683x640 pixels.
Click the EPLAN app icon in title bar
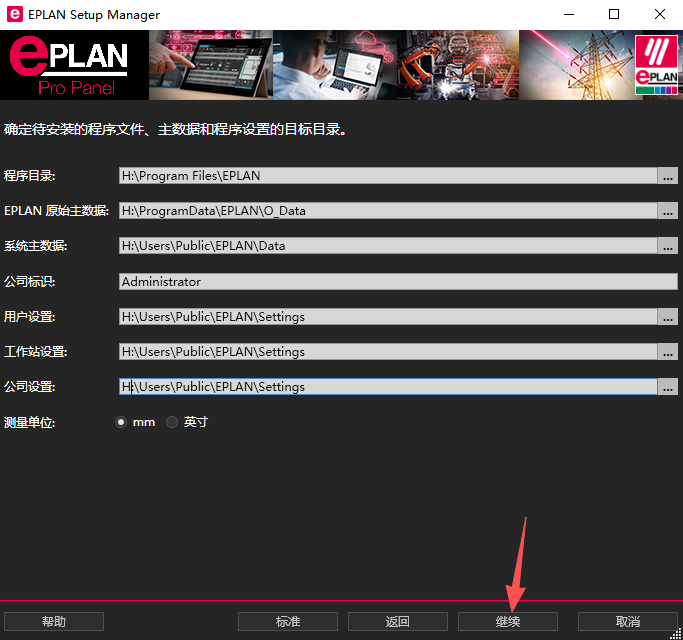click(14, 14)
